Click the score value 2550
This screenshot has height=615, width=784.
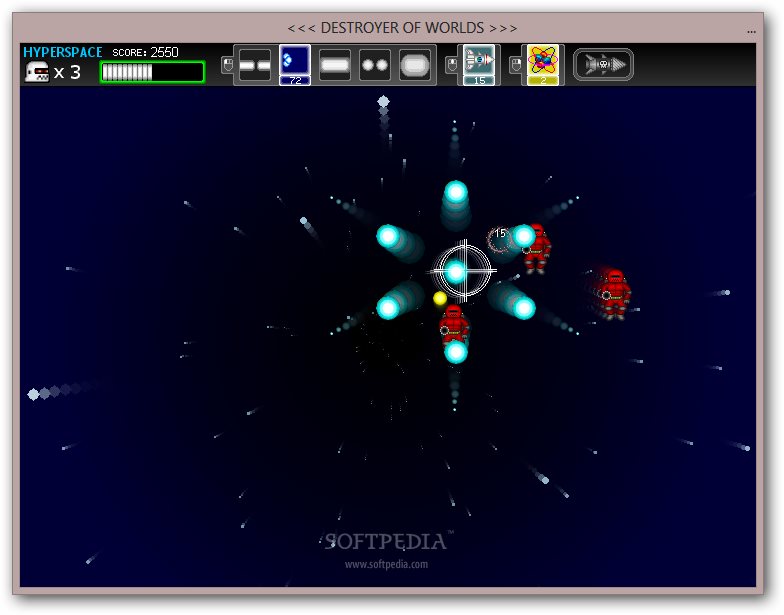pyautogui.click(x=164, y=52)
